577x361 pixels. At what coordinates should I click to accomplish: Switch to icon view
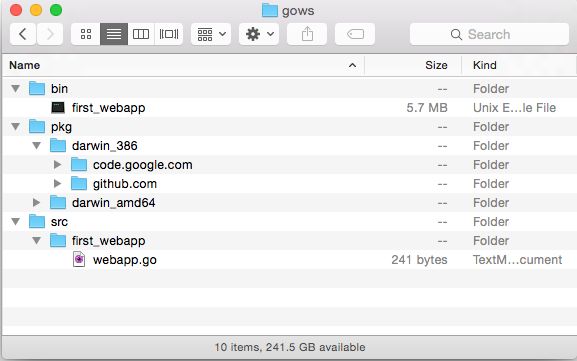click(x=86, y=34)
